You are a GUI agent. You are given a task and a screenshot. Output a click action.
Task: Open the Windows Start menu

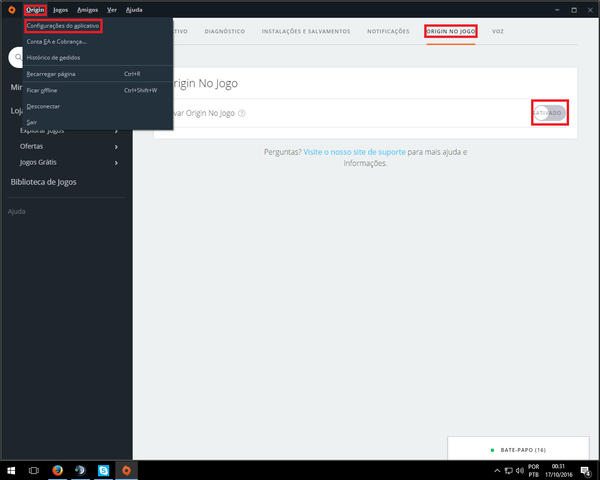click(x=11, y=470)
